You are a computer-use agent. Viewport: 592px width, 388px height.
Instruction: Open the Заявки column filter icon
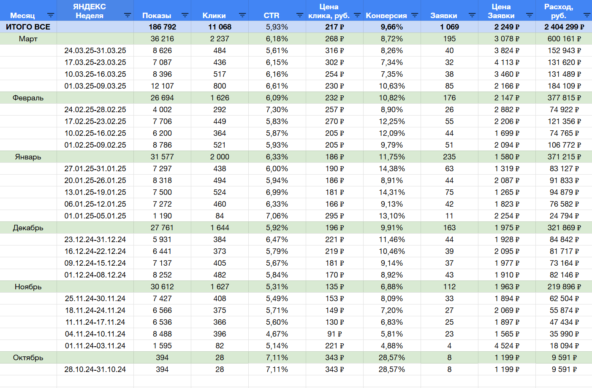[472, 15]
